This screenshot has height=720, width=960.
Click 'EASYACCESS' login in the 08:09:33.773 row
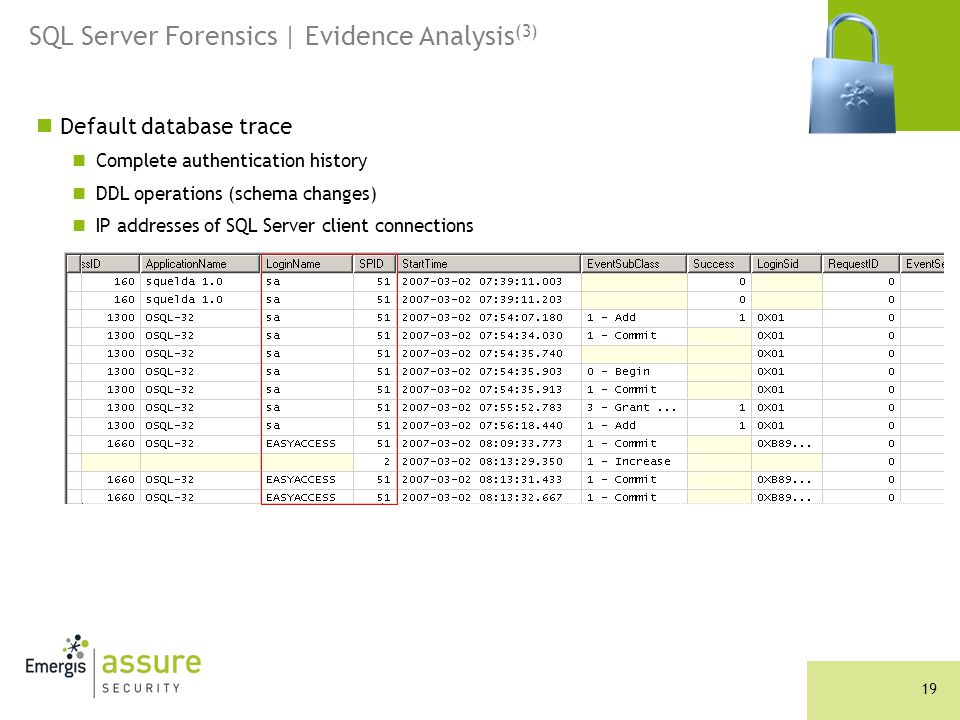[x=307, y=443]
